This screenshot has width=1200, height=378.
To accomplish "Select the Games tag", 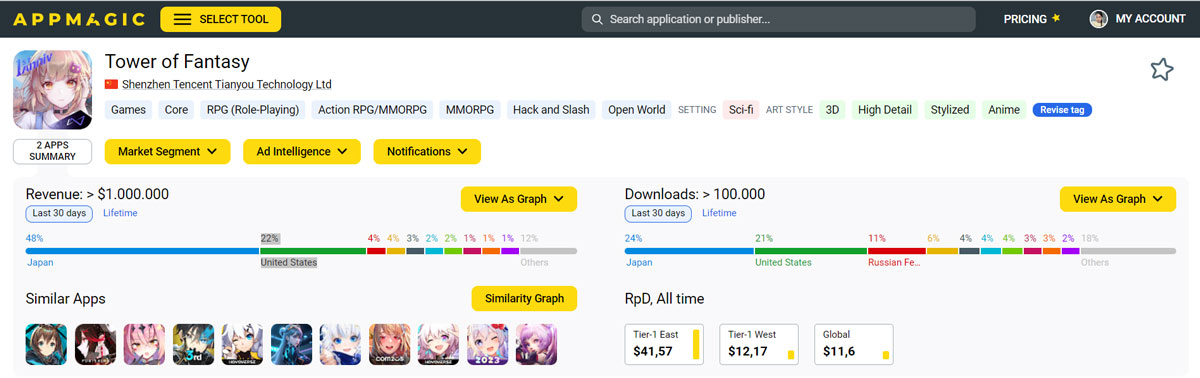I will (x=129, y=110).
